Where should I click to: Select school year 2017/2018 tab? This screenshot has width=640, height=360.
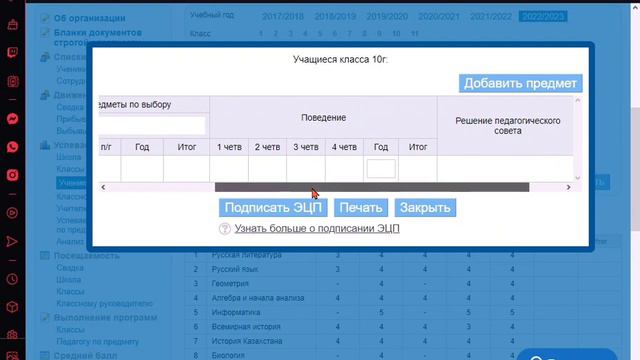pos(282,16)
